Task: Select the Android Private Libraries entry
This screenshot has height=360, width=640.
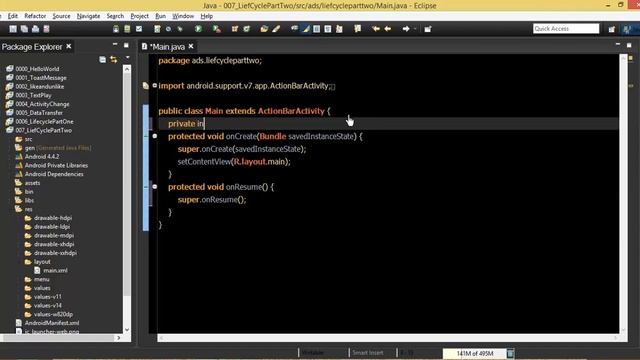Action: click(56, 165)
